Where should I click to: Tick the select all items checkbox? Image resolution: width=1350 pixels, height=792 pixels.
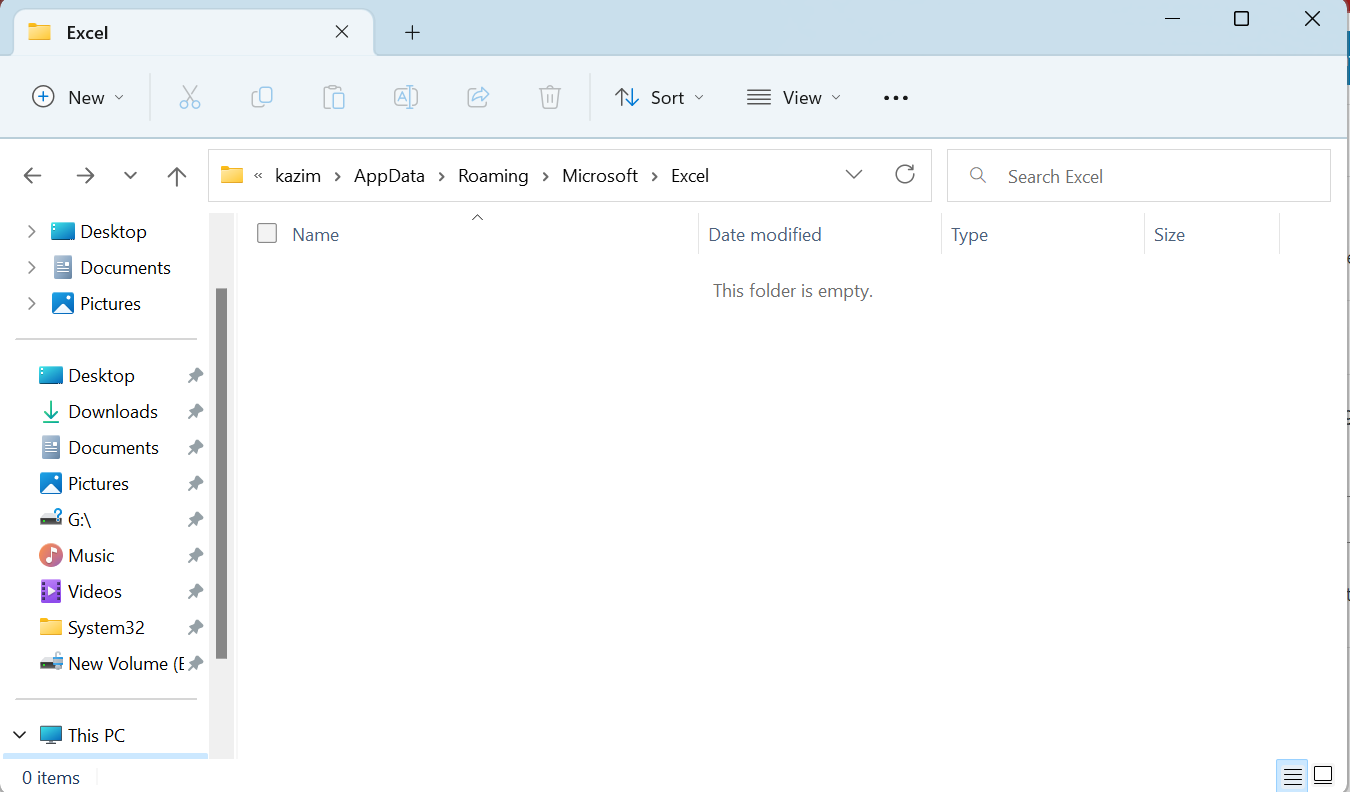point(267,234)
